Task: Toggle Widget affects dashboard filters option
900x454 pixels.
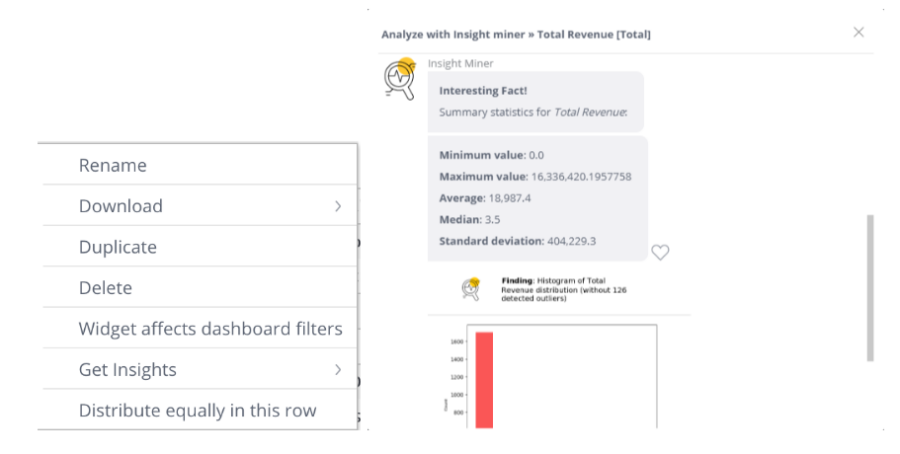Action: (x=200, y=328)
